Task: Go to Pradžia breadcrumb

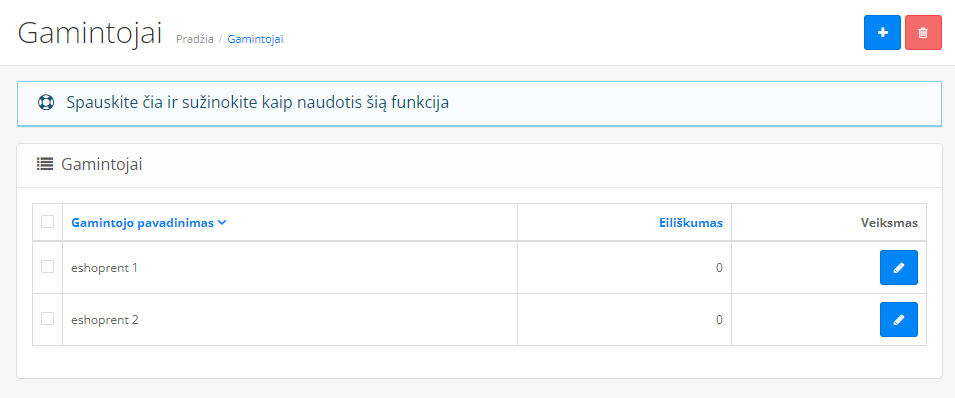Action: pyautogui.click(x=194, y=39)
